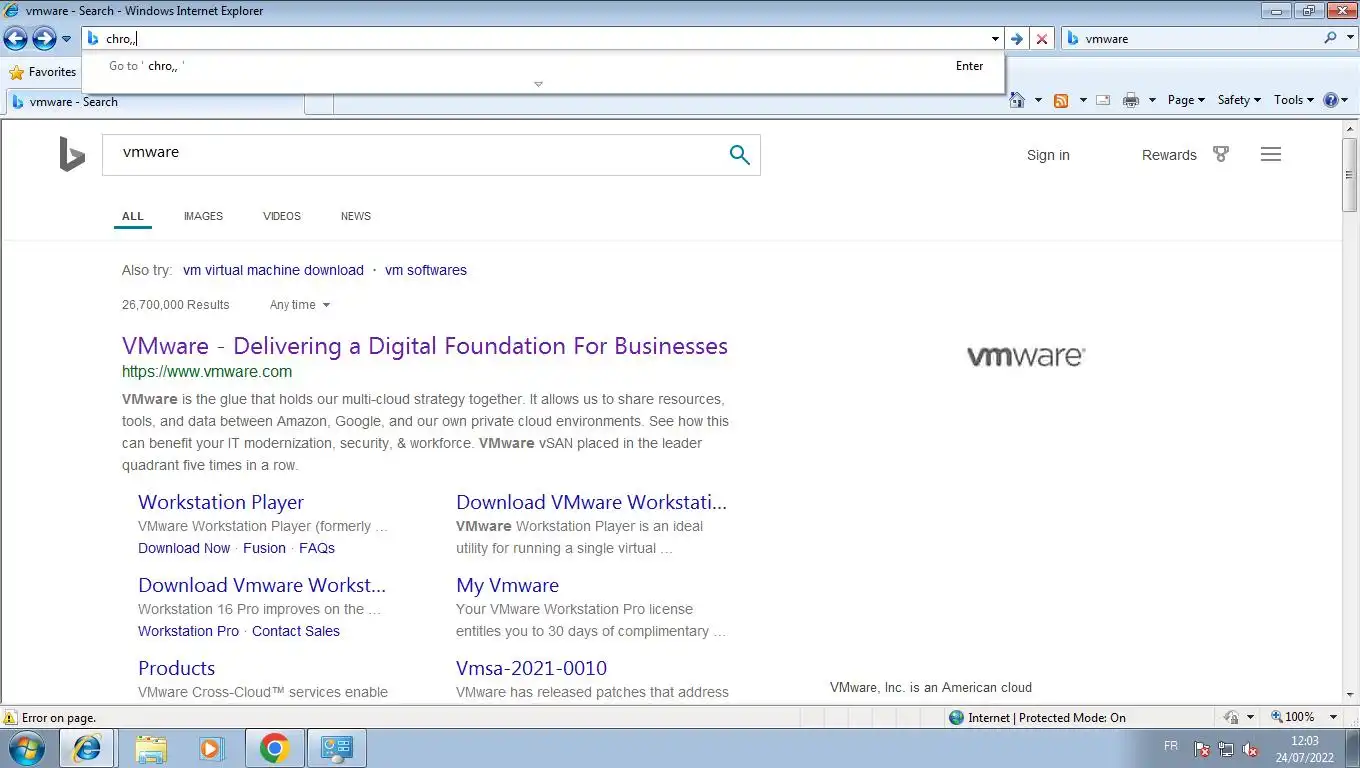The width and height of the screenshot is (1360, 768).
Task: Click the Workstation Pro link
Action: (x=188, y=631)
